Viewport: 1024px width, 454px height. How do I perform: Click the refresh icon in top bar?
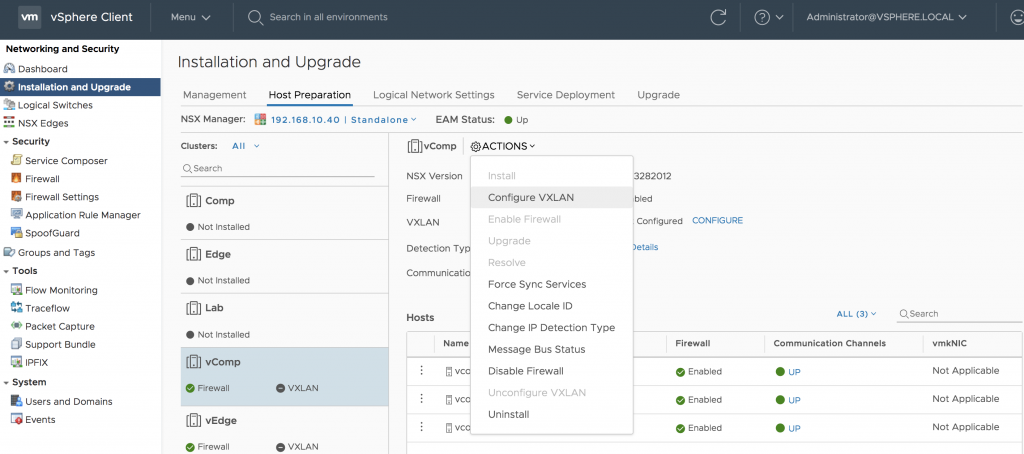pyautogui.click(x=718, y=18)
